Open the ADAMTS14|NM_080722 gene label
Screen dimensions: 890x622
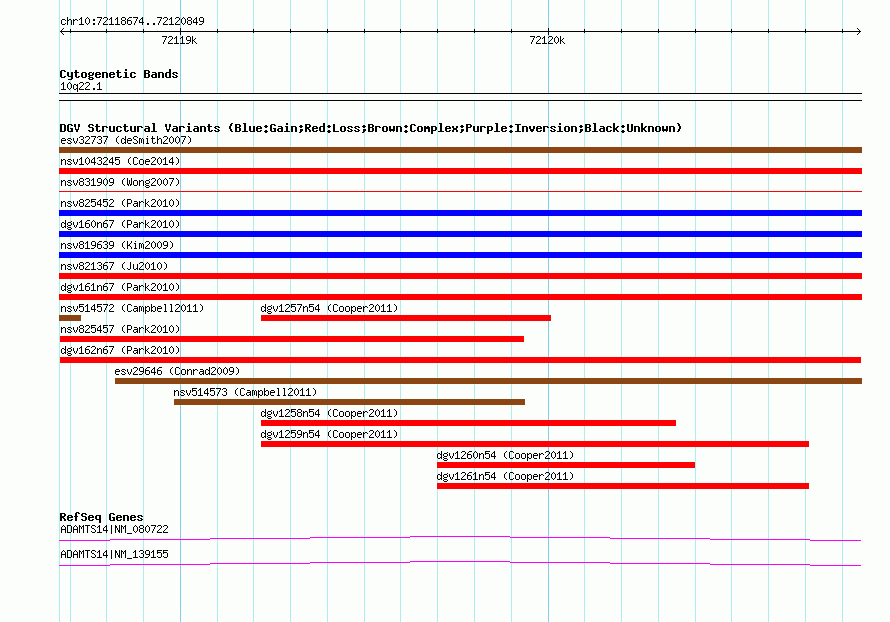coord(114,529)
